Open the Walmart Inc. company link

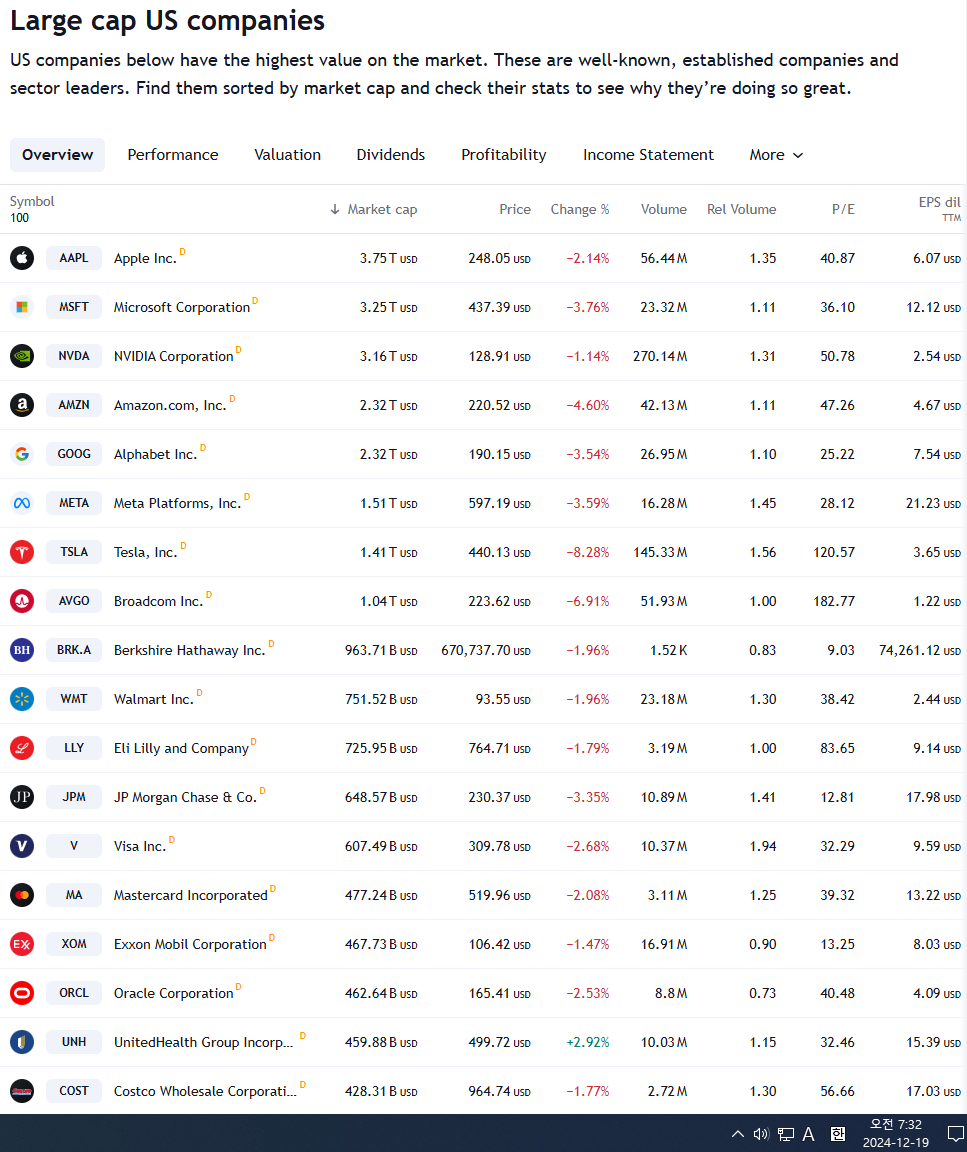(x=154, y=699)
